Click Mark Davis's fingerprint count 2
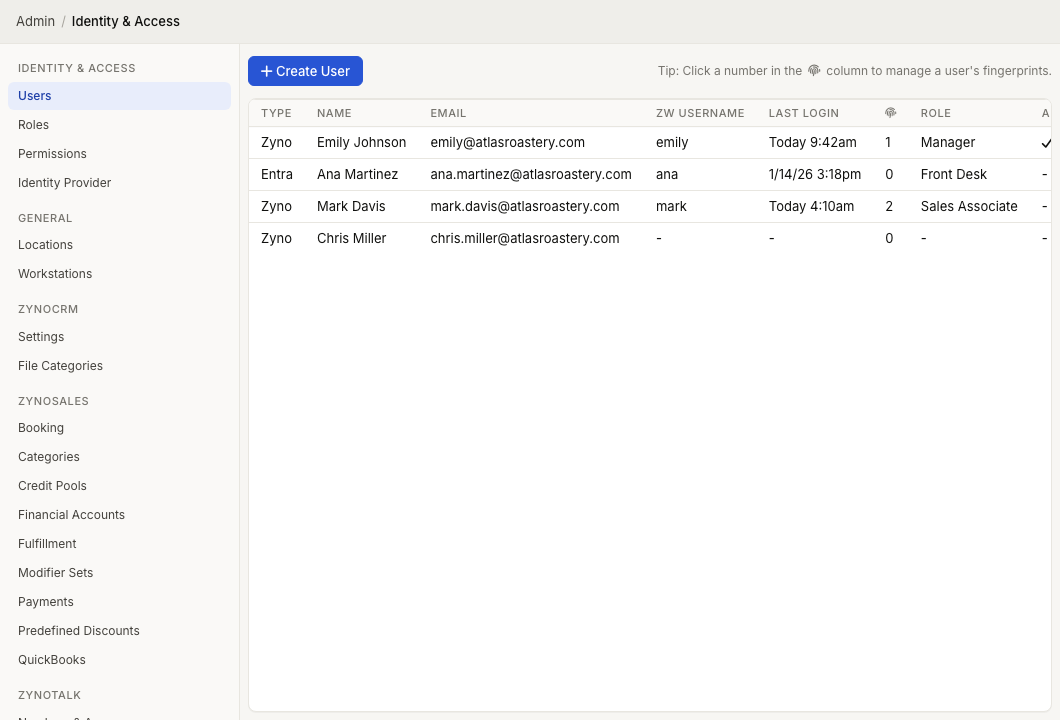Screen dimensions: 1060x720 tap(889, 206)
